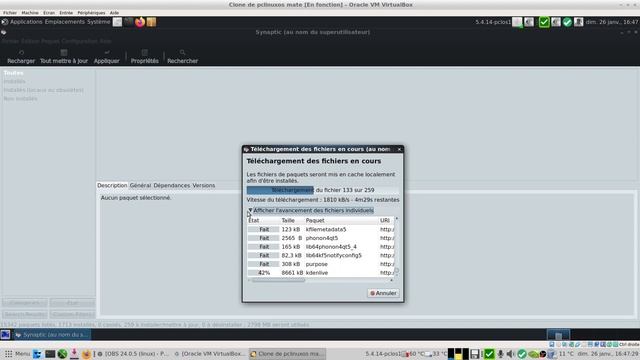This screenshot has height=360, width=640.
Task: Select the purpose package row
Action: (320, 264)
